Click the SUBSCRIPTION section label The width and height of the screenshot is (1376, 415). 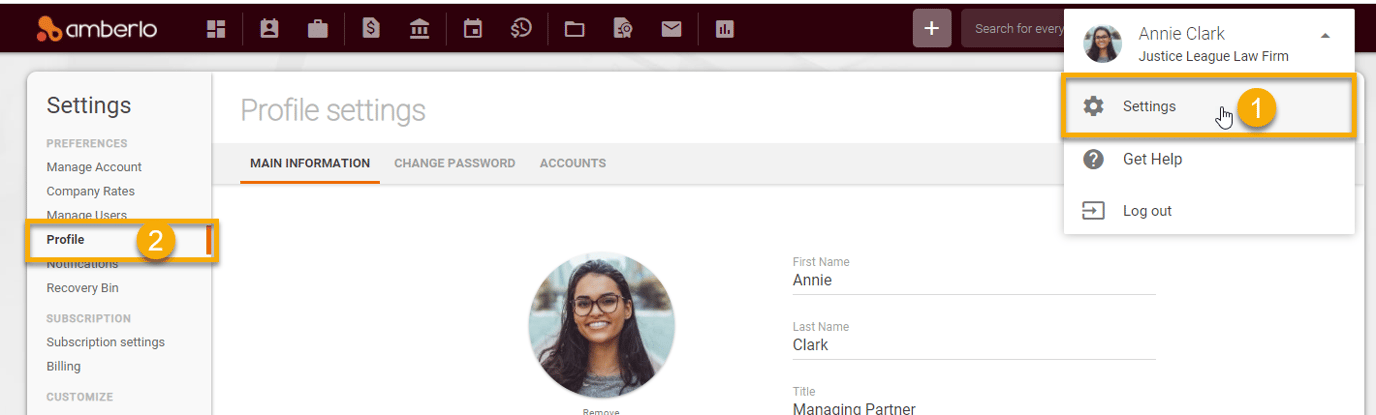pos(89,318)
